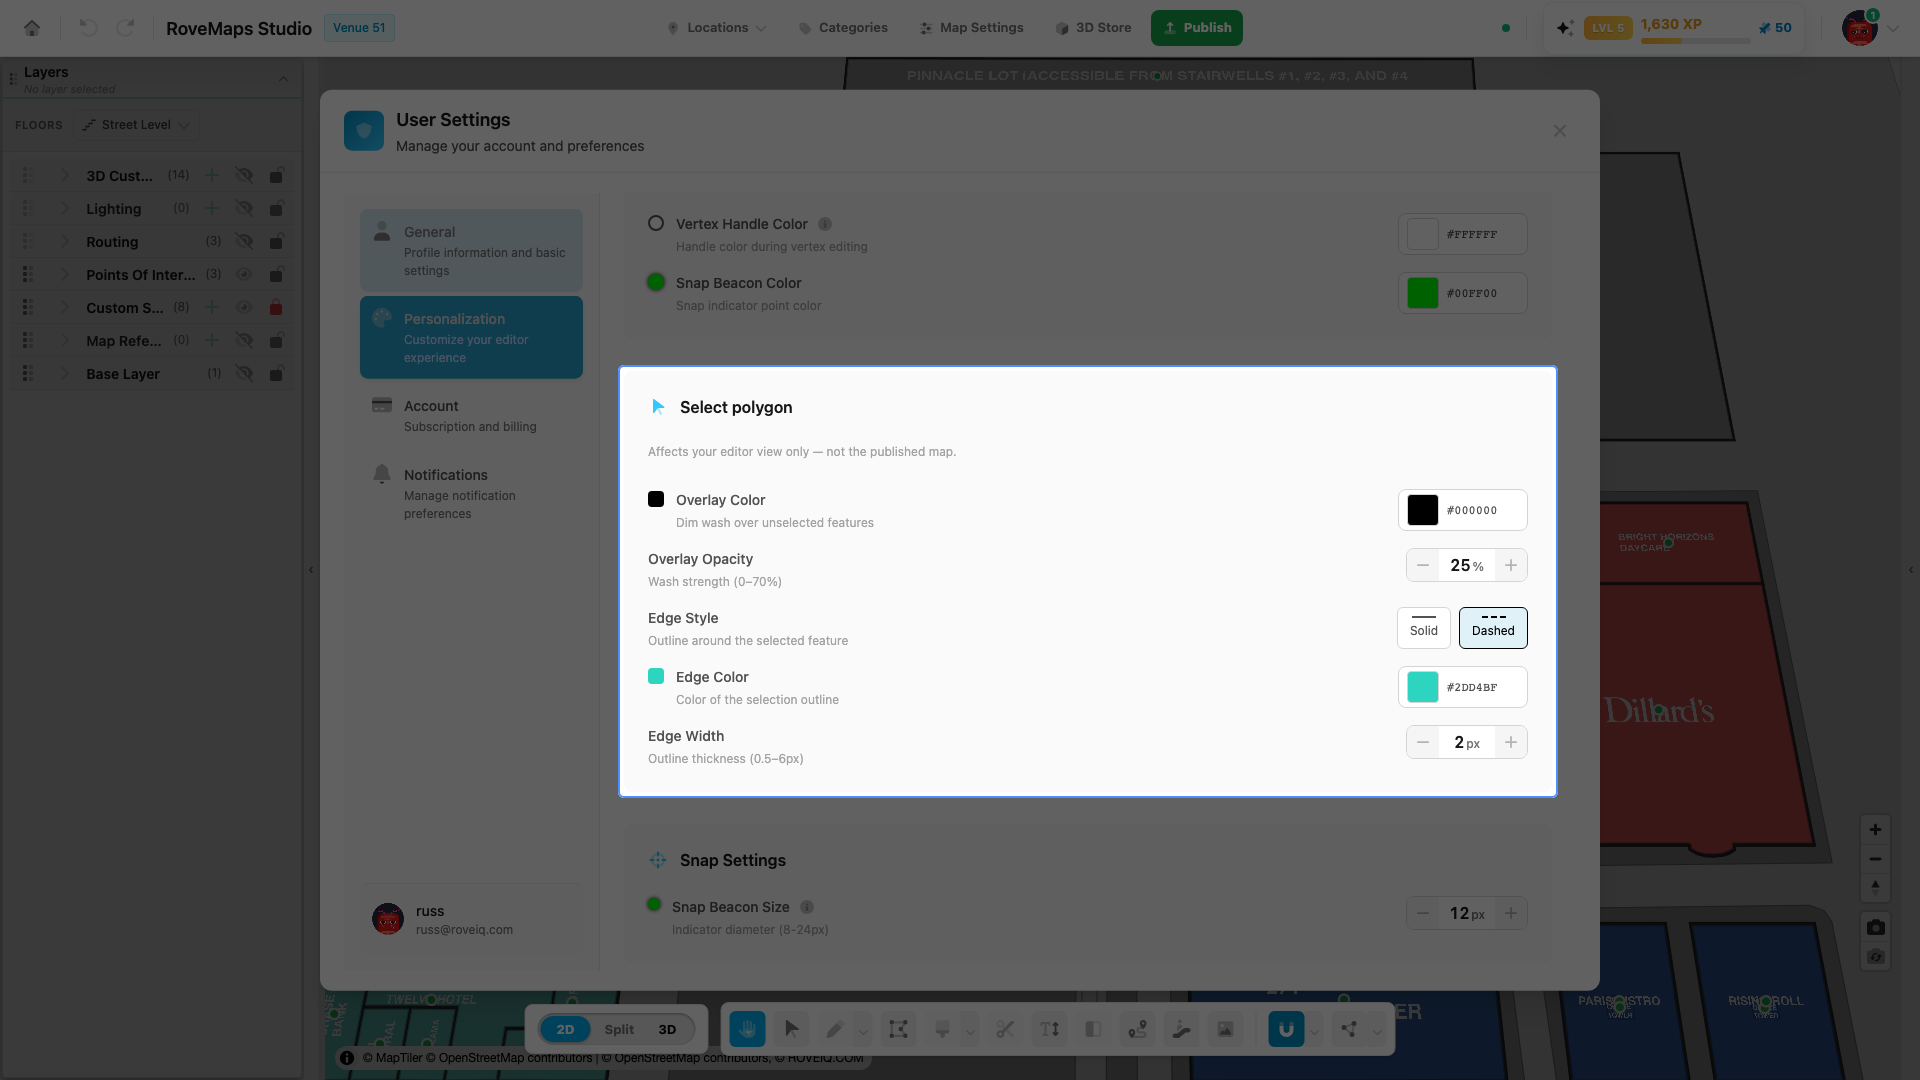This screenshot has height=1080, width=1920.
Task: Unlock the red Custom S layer lock
Action: 276,307
